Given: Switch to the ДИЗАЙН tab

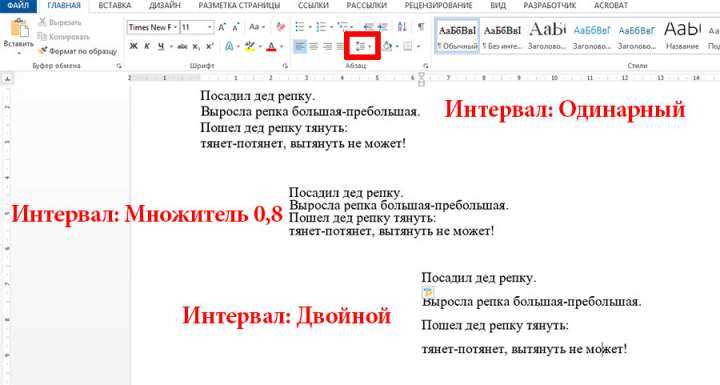Looking at the screenshot, I should tap(165, 6).
